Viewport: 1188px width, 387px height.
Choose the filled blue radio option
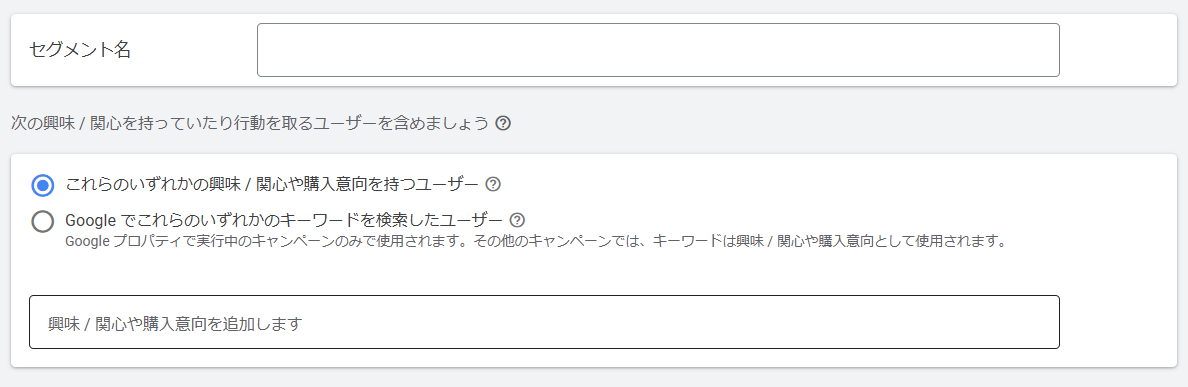(x=43, y=185)
